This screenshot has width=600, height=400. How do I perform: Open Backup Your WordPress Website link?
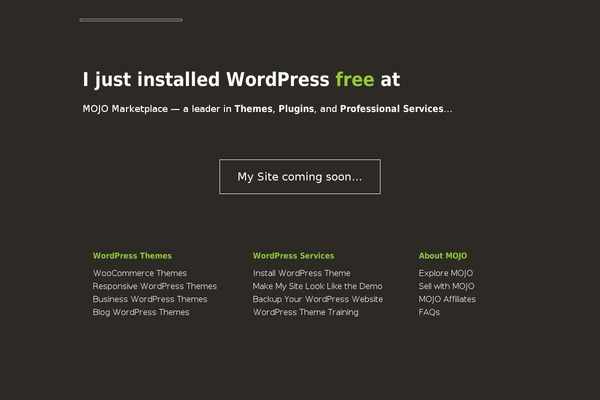(318, 299)
